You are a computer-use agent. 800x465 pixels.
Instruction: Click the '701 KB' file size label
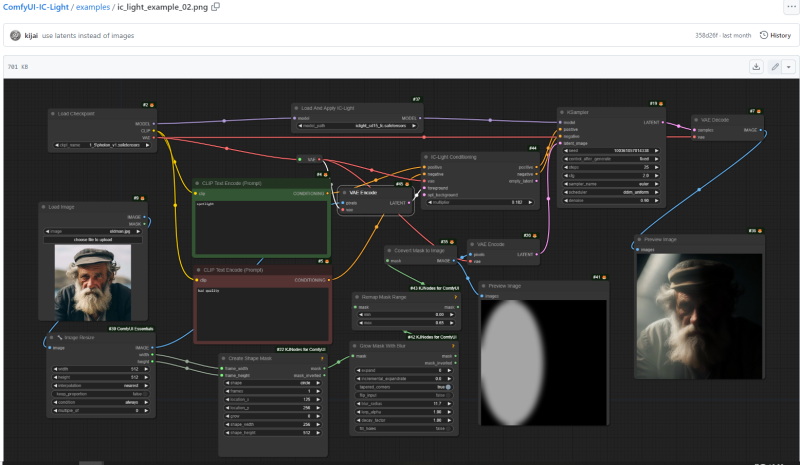coord(18,67)
